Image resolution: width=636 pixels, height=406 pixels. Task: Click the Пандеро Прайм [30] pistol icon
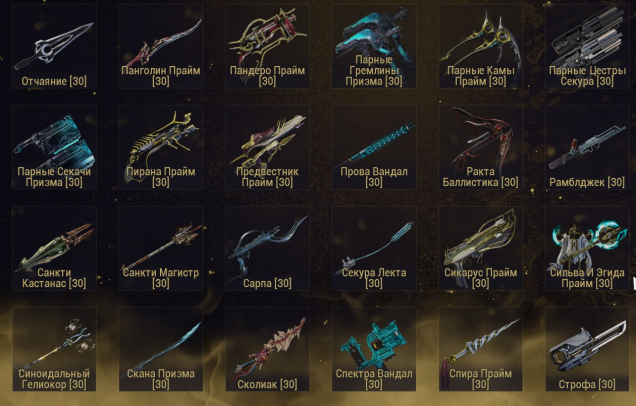(267, 47)
